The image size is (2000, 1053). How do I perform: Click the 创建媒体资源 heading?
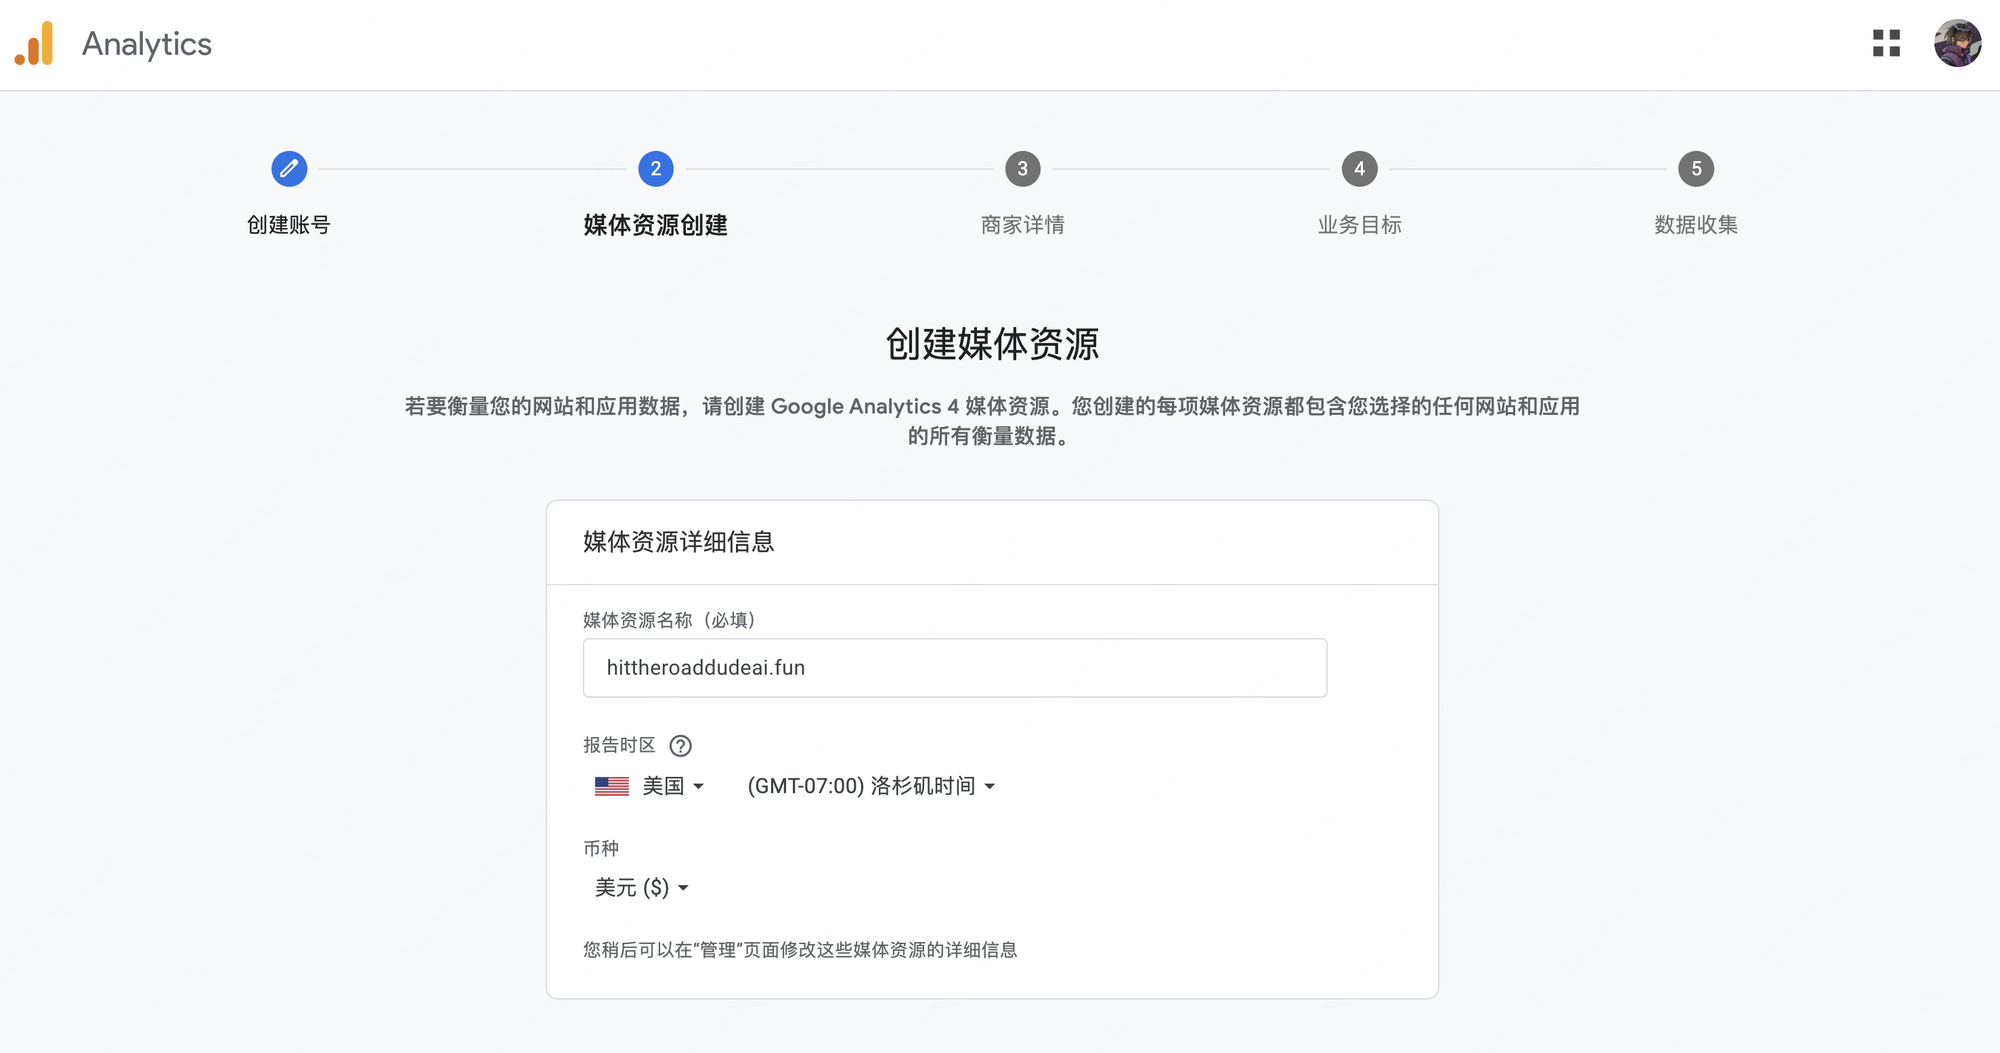click(992, 344)
